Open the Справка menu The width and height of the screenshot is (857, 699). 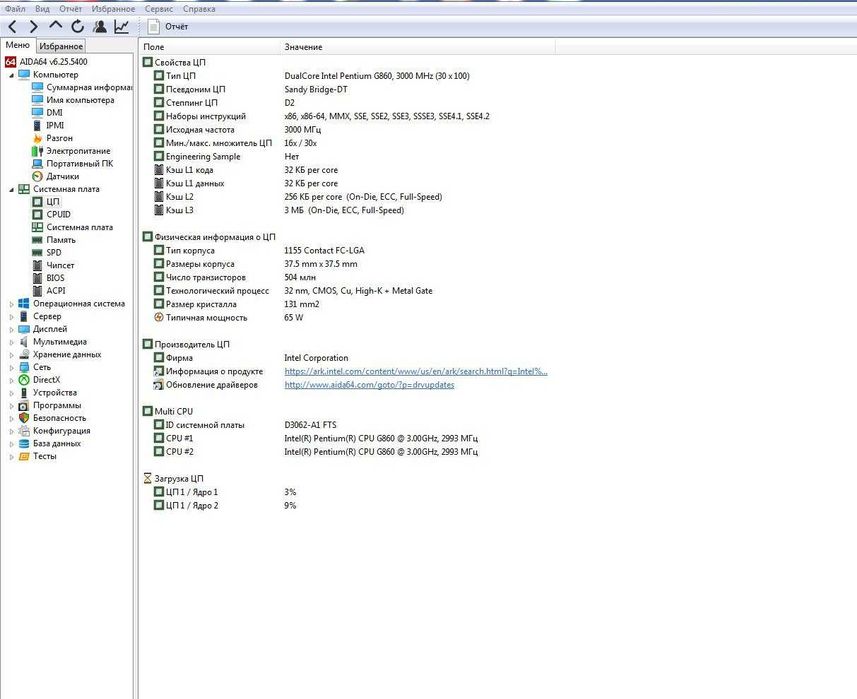199,9
